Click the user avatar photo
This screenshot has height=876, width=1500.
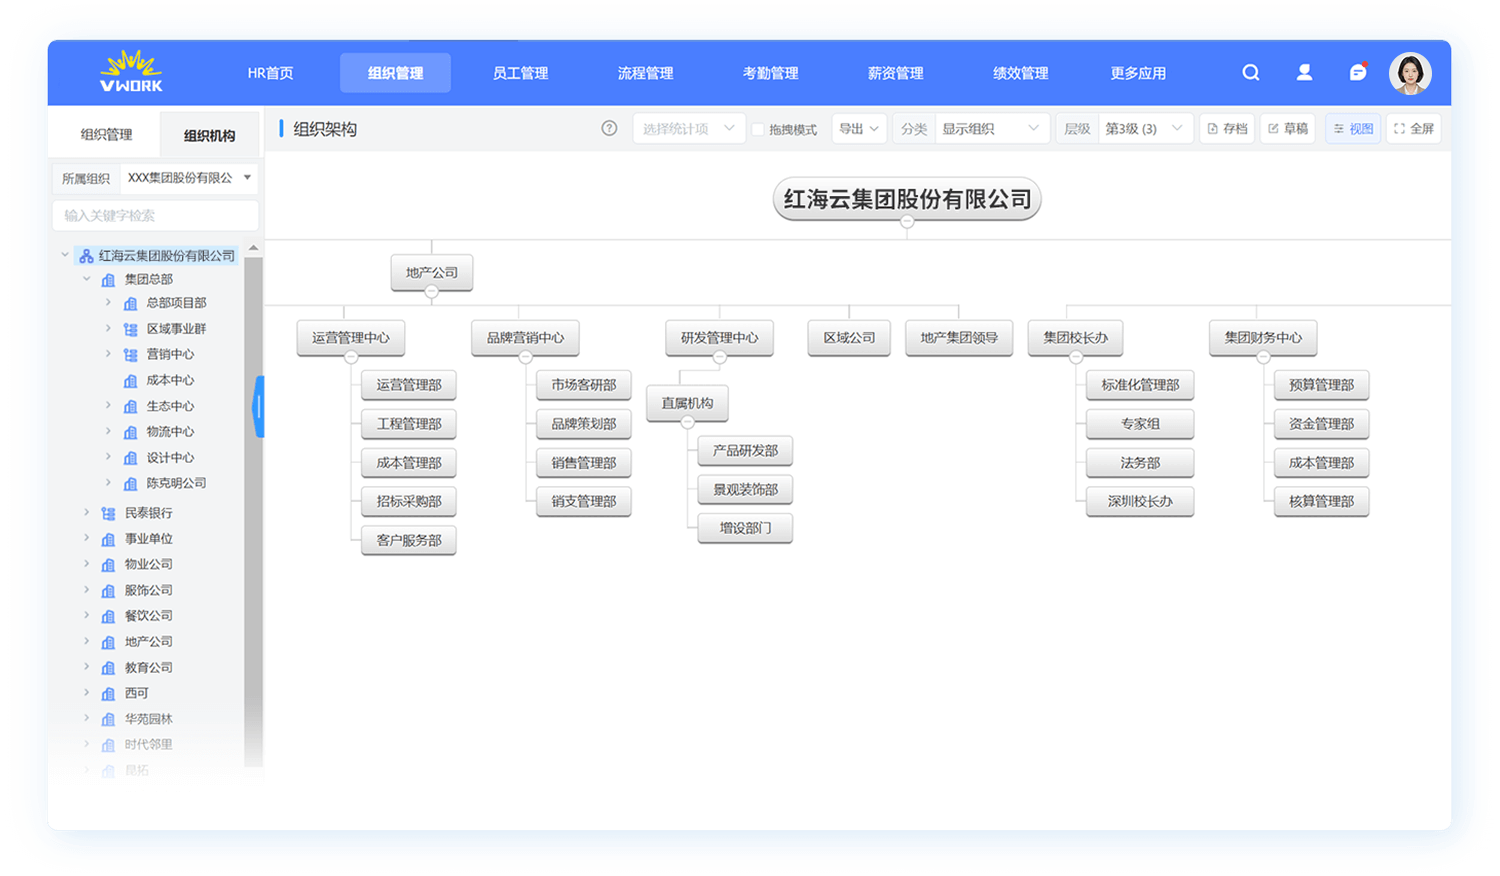coord(1410,73)
